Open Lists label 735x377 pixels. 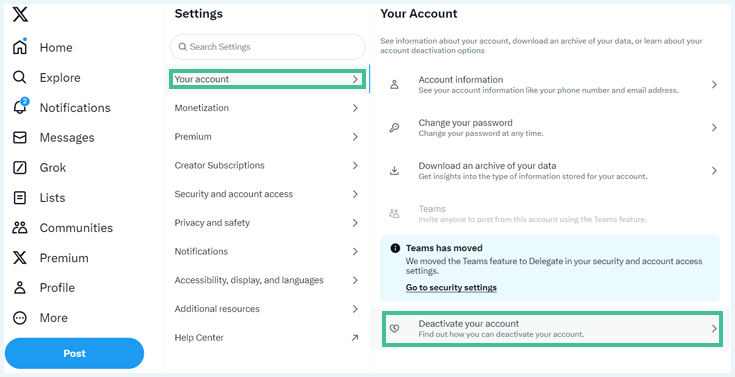point(52,197)
